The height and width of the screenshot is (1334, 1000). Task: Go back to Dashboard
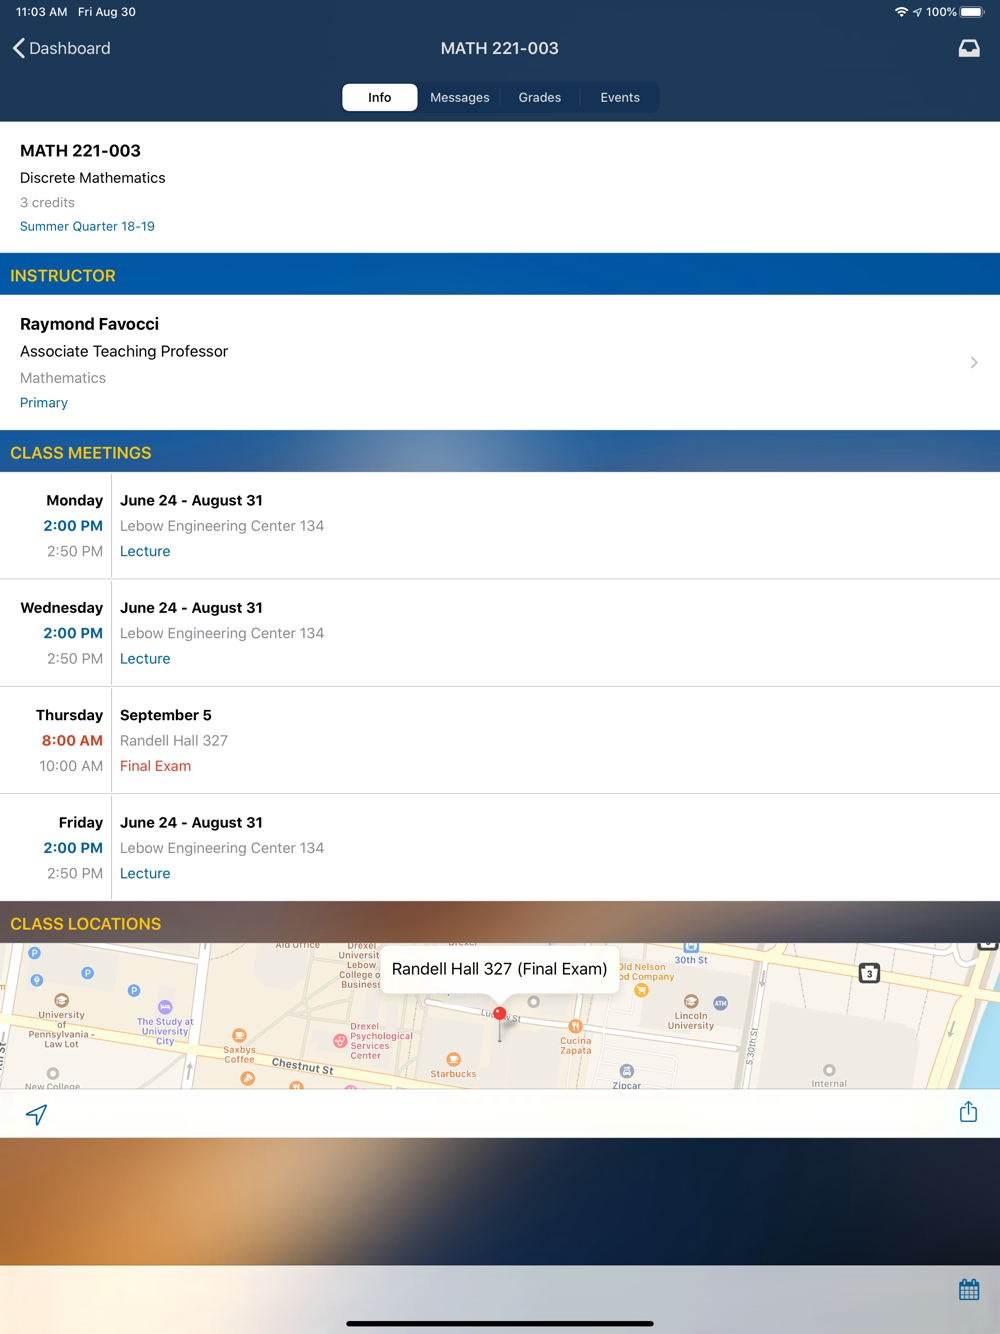(x=61, y=48)
